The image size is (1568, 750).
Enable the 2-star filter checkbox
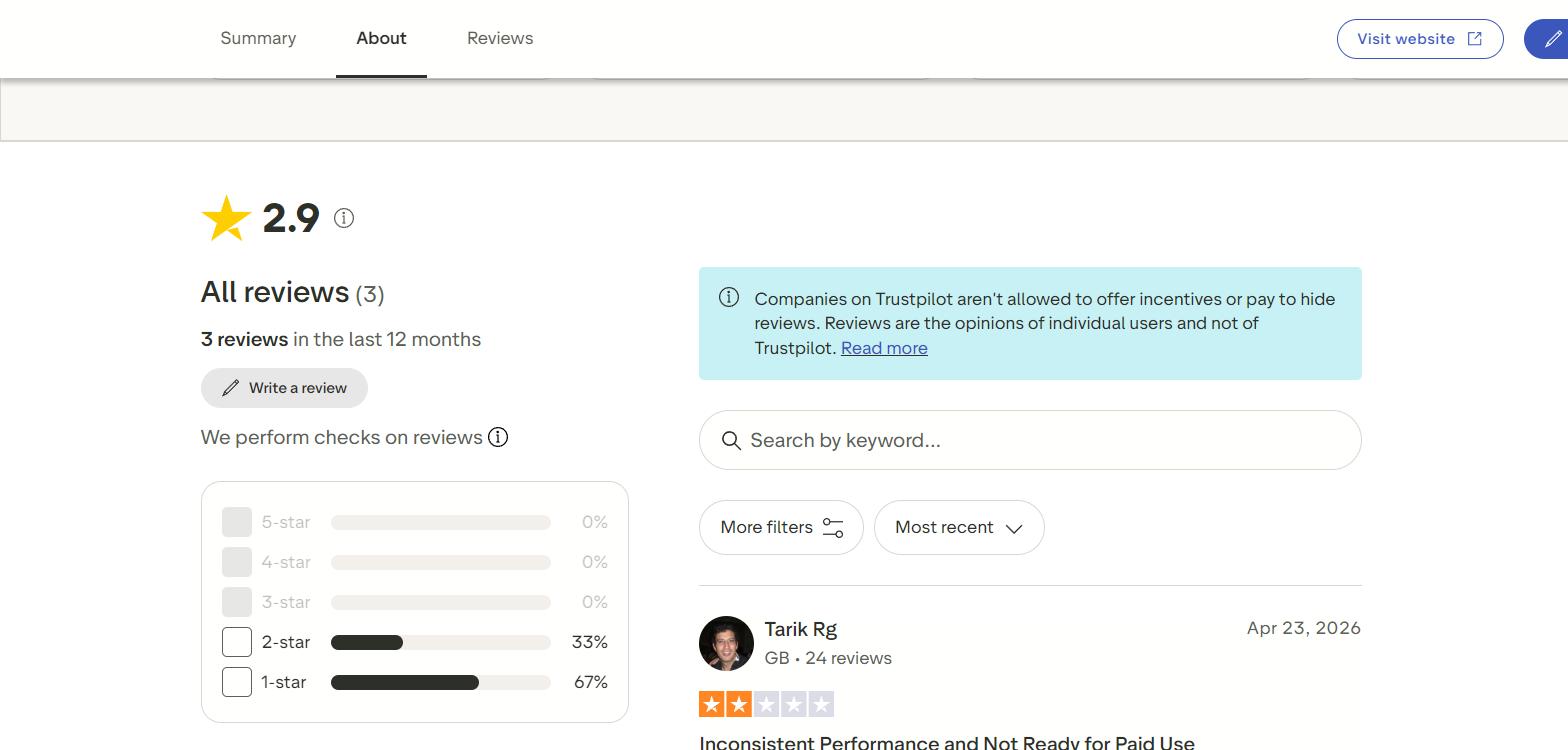[x=237, y=642]
